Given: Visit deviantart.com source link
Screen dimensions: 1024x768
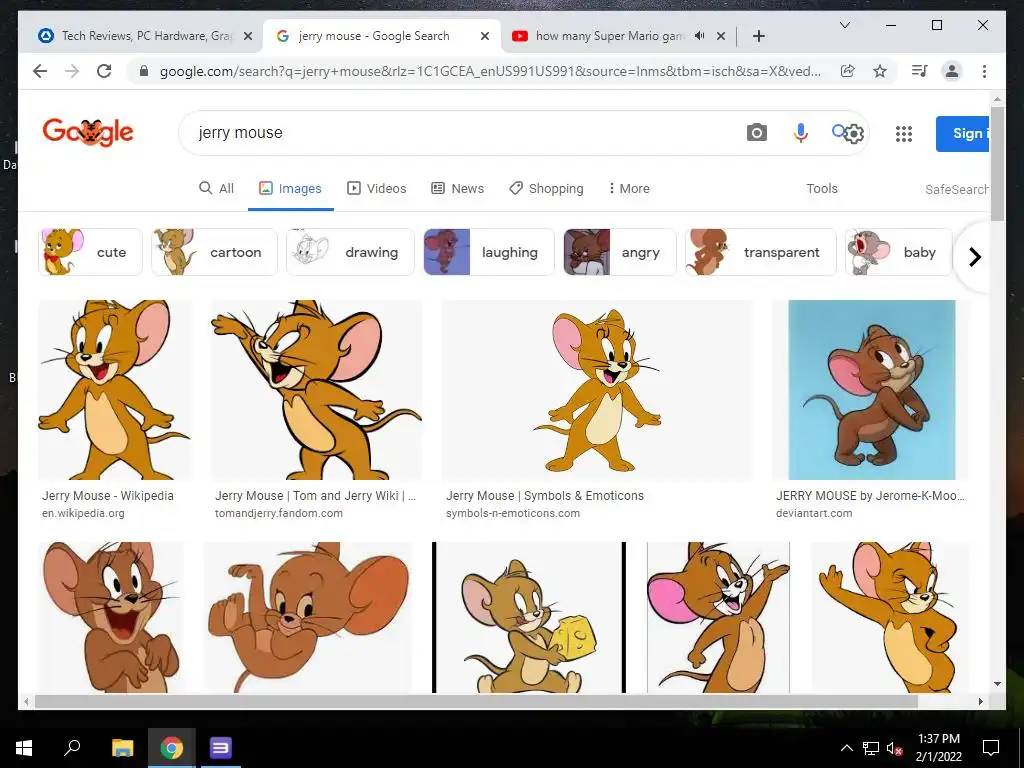Looking at the screenshot, I should pos(814,513).
